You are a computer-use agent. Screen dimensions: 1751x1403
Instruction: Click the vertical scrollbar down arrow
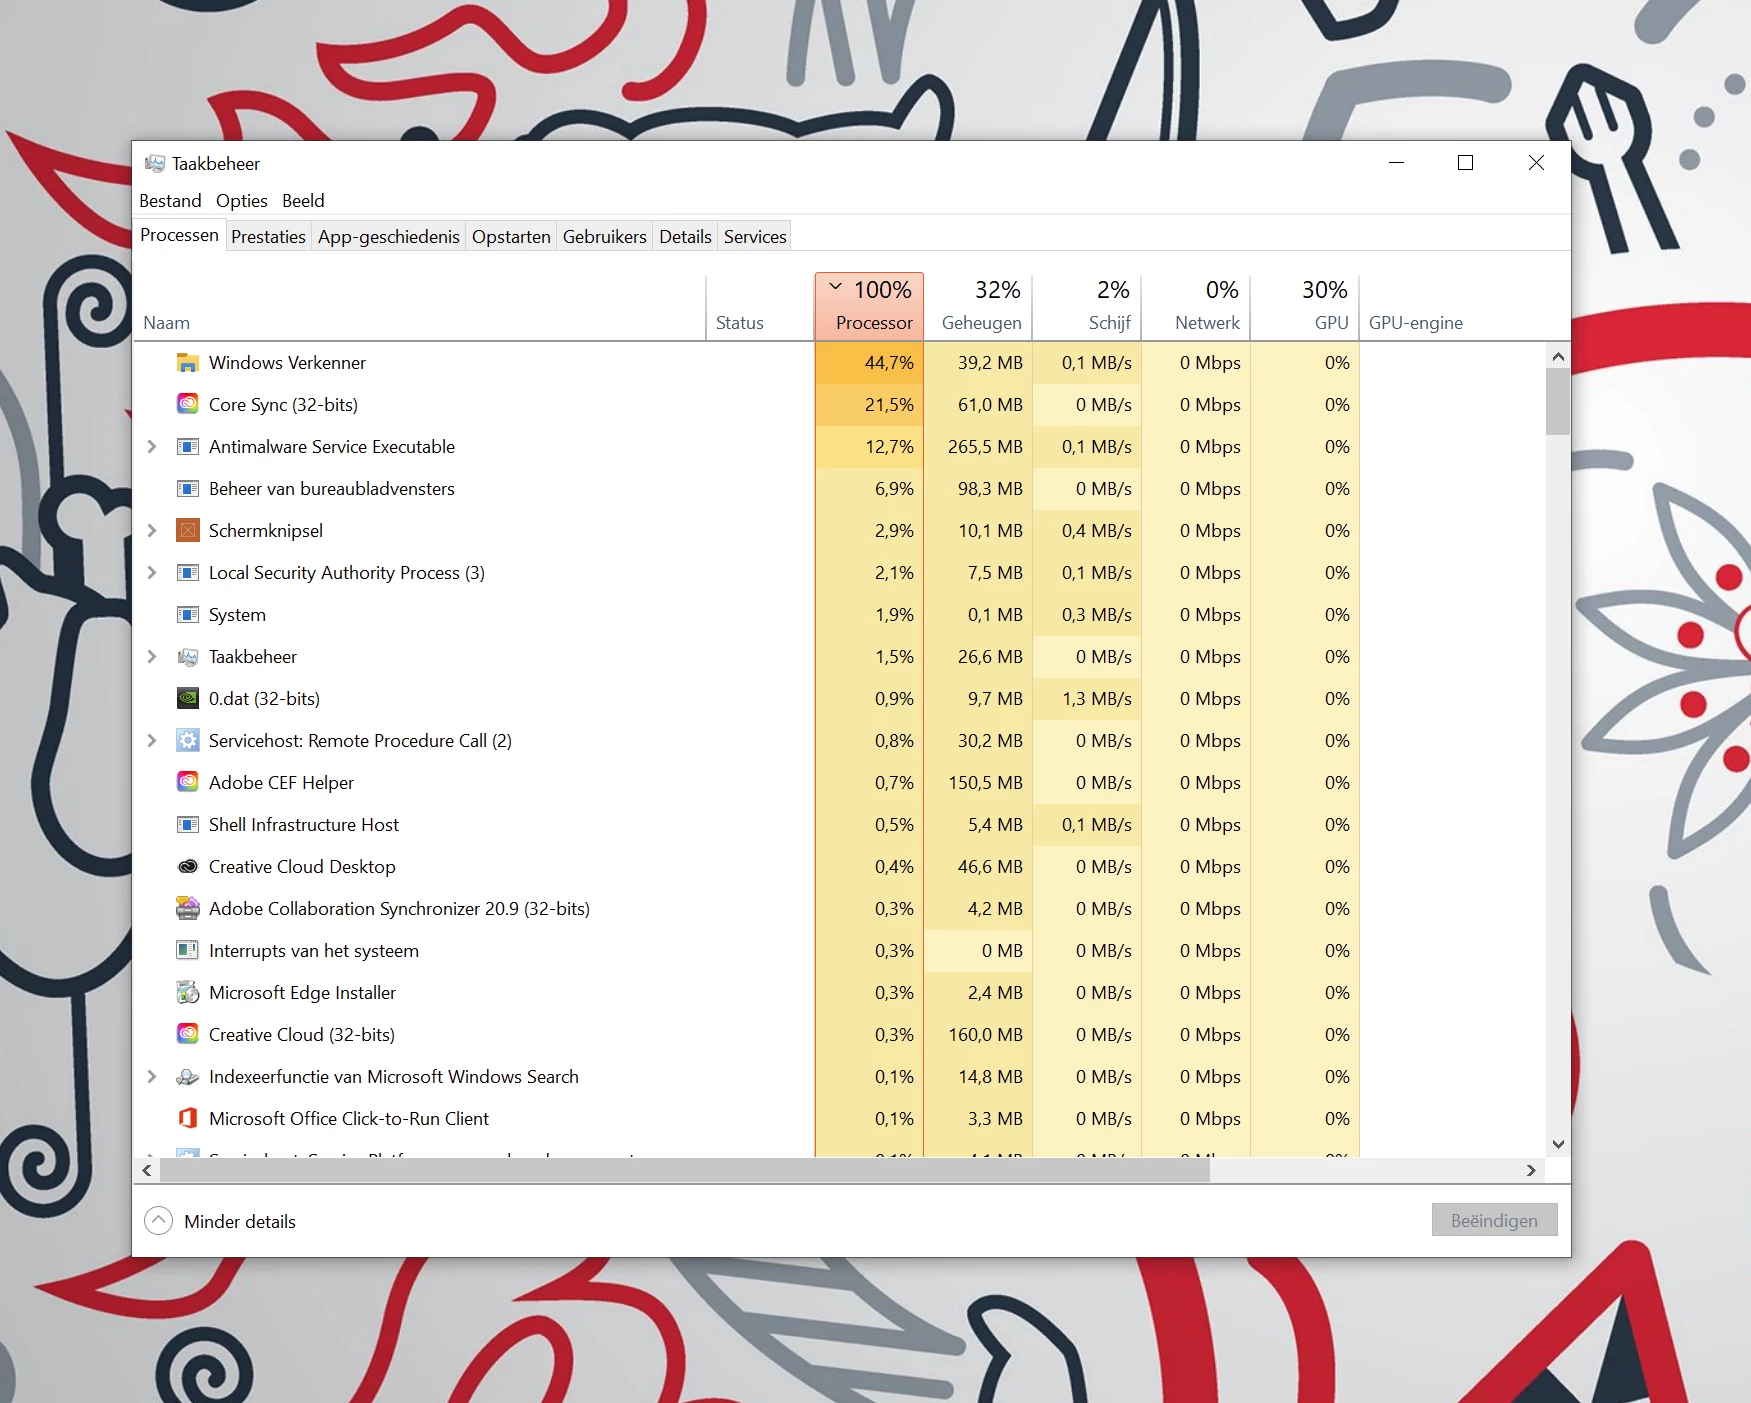1557,1144
